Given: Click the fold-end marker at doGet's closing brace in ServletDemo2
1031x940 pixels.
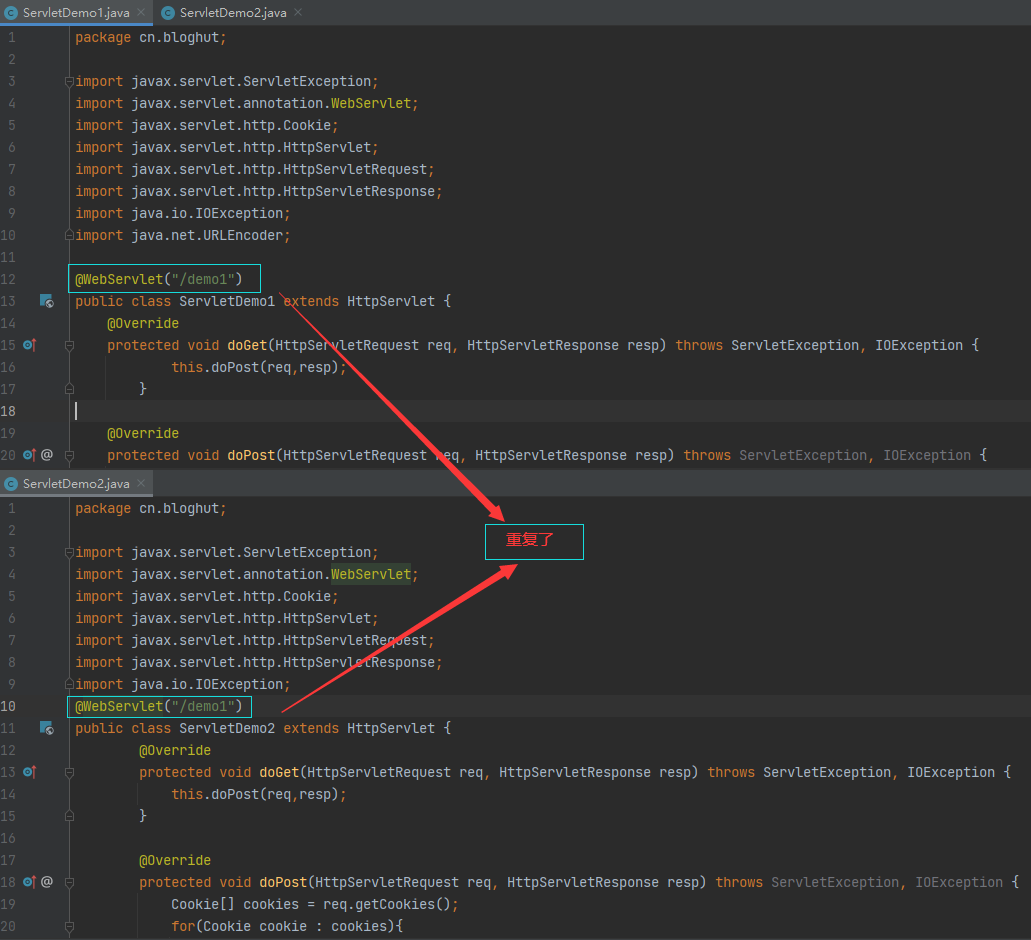Looking at the screenshot, I should pos(69,816).
